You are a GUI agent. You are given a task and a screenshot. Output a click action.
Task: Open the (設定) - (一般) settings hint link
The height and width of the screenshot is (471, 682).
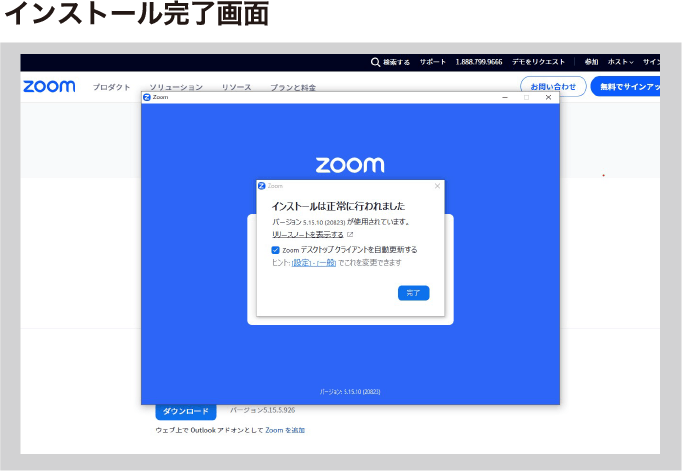[313, 262]
